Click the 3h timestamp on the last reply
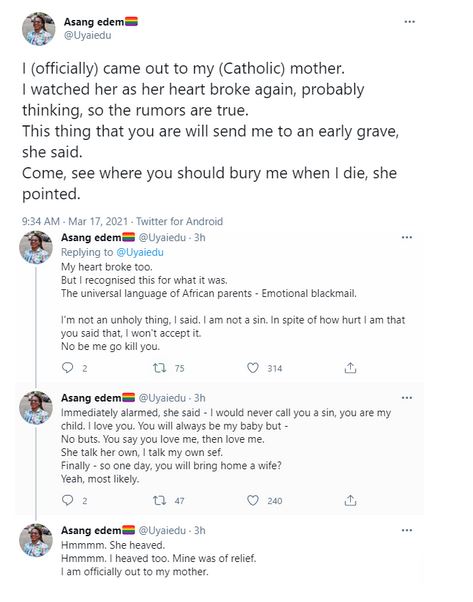Viewport: 473px width, 602px height. coord(200,530)
